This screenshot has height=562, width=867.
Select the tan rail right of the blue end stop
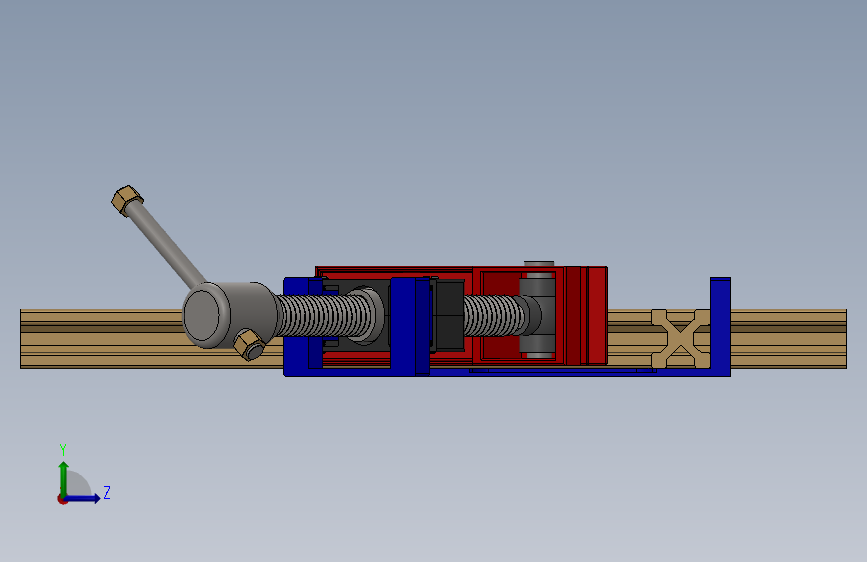(x=788, y=339)
